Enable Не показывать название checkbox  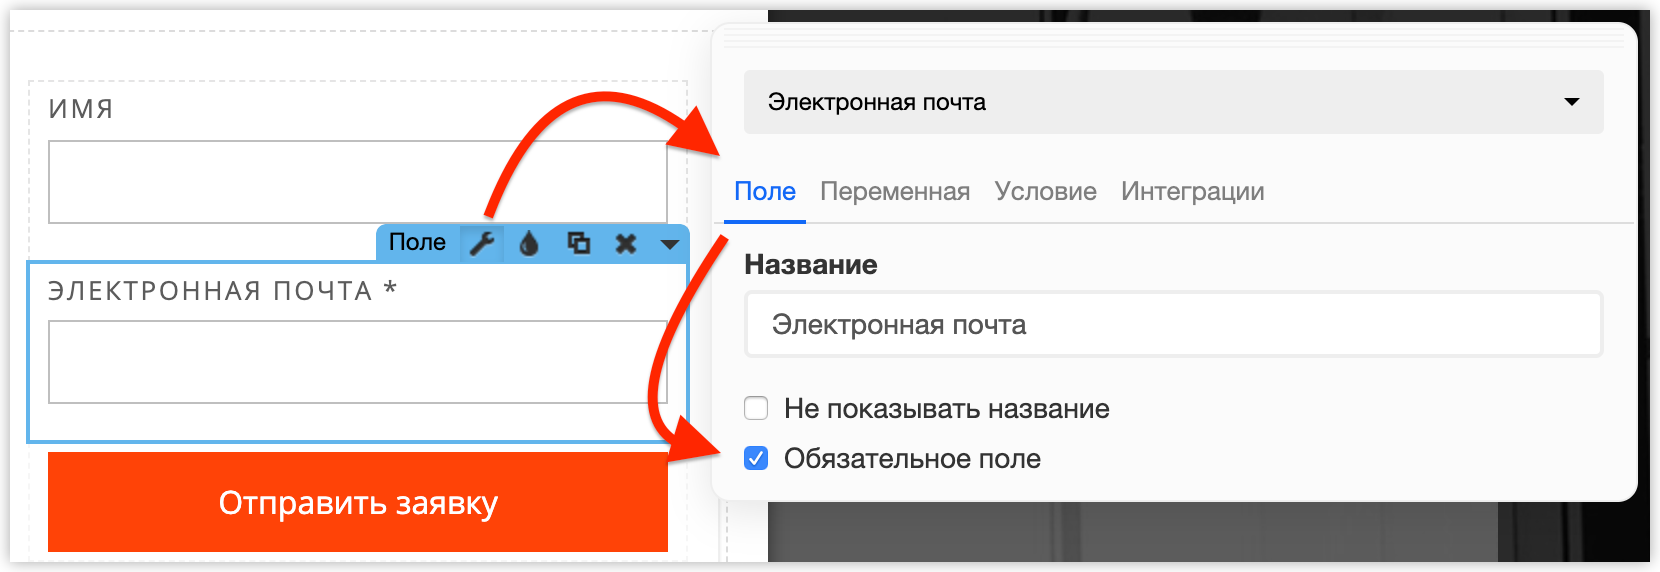tap(756, 408)
